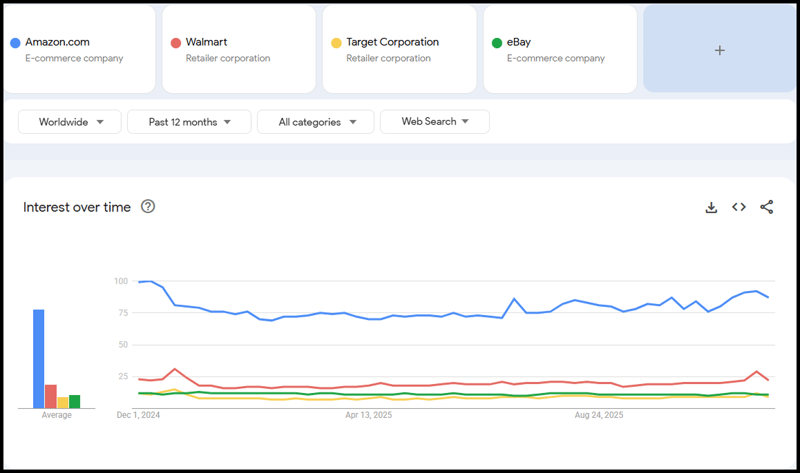Screen dimensions: 800x473
Task: Click the share chart icon
Action: pos(767,207)
